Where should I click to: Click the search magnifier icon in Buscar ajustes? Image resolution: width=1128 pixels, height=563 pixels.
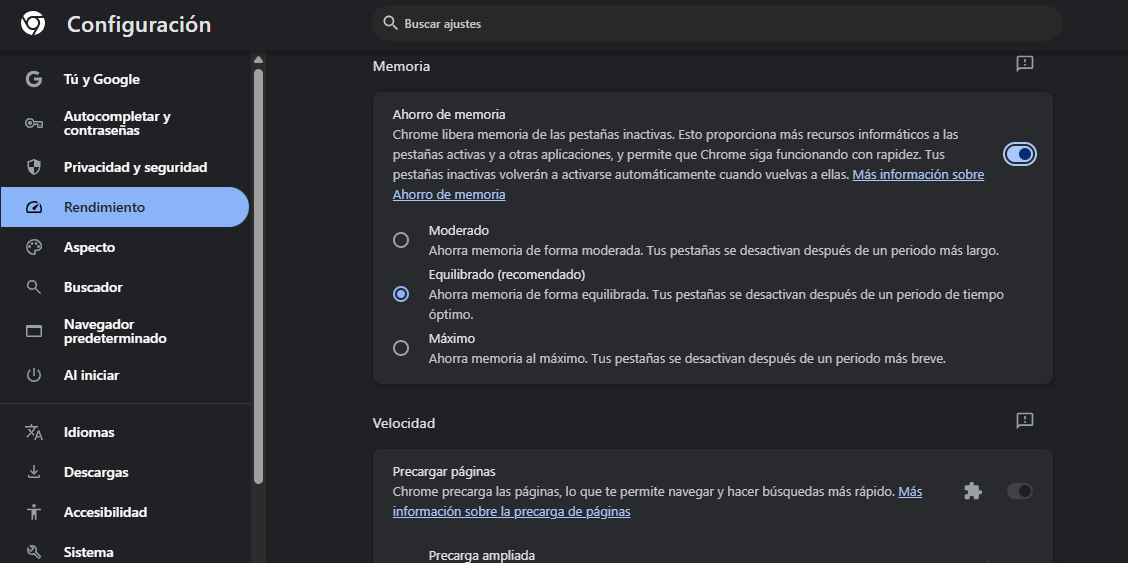(x=390, y=24)
